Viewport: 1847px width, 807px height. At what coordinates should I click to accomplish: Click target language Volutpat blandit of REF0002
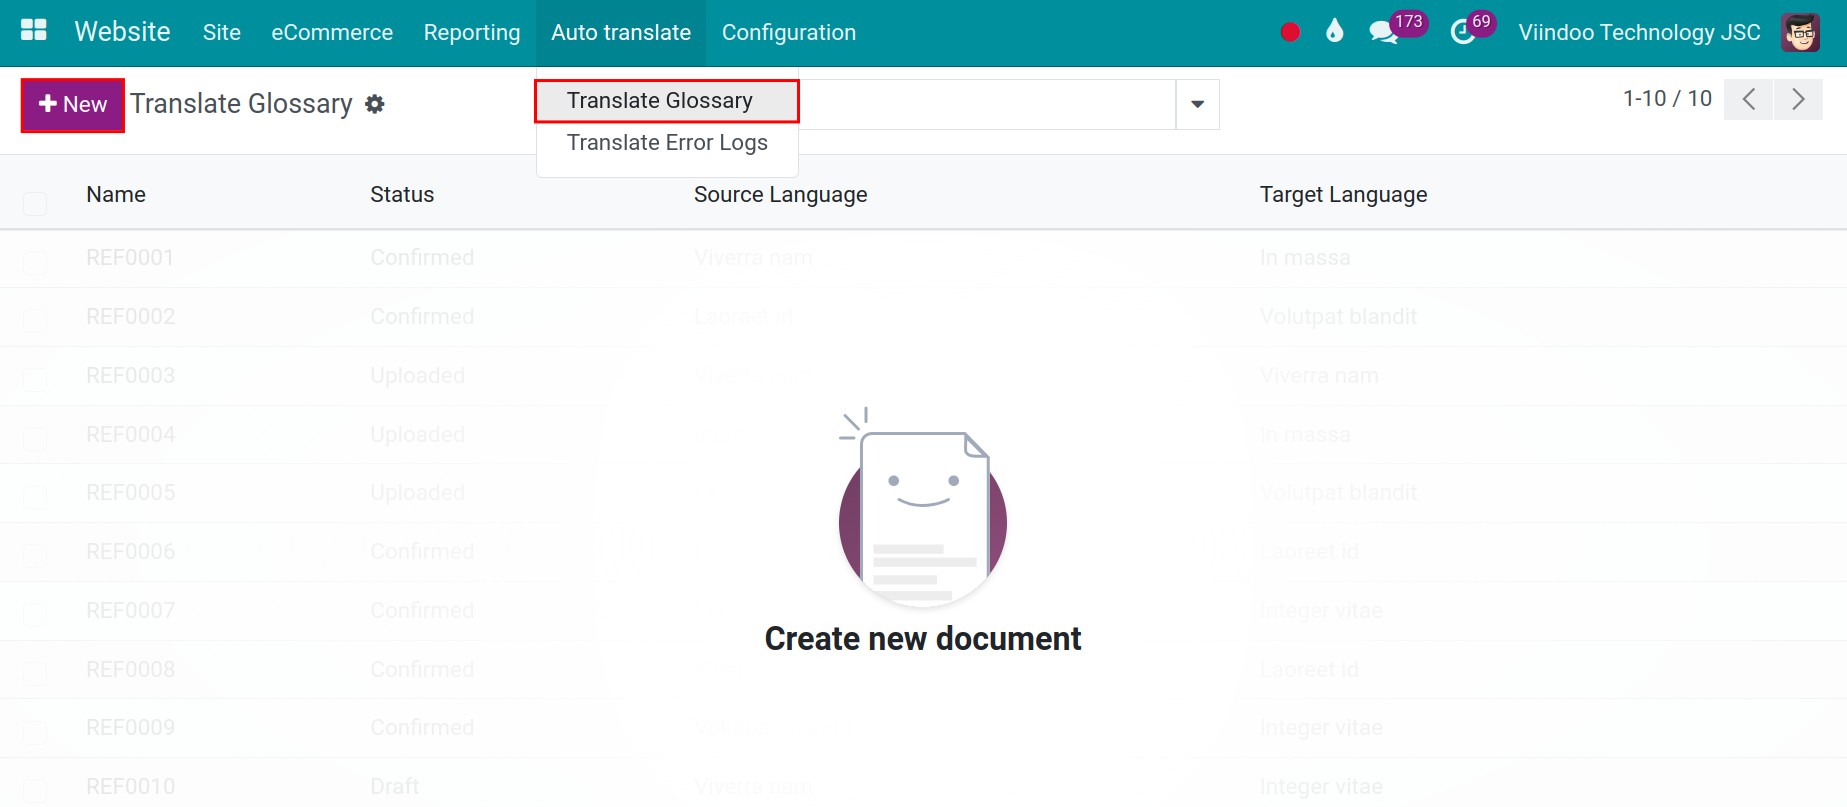click(x=1338, y=317)
